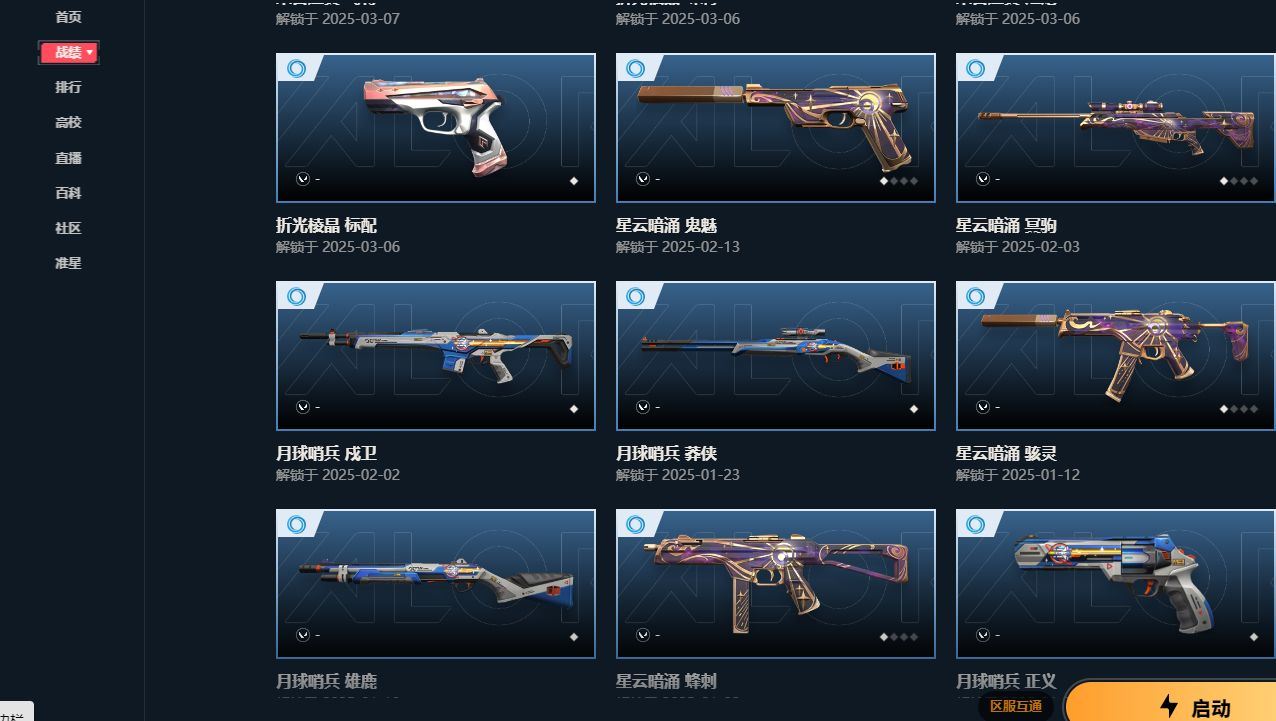
Task: Select the 星云暗涌 冥驹 sniper skin thumbnail
Action: pos(1116,128)
